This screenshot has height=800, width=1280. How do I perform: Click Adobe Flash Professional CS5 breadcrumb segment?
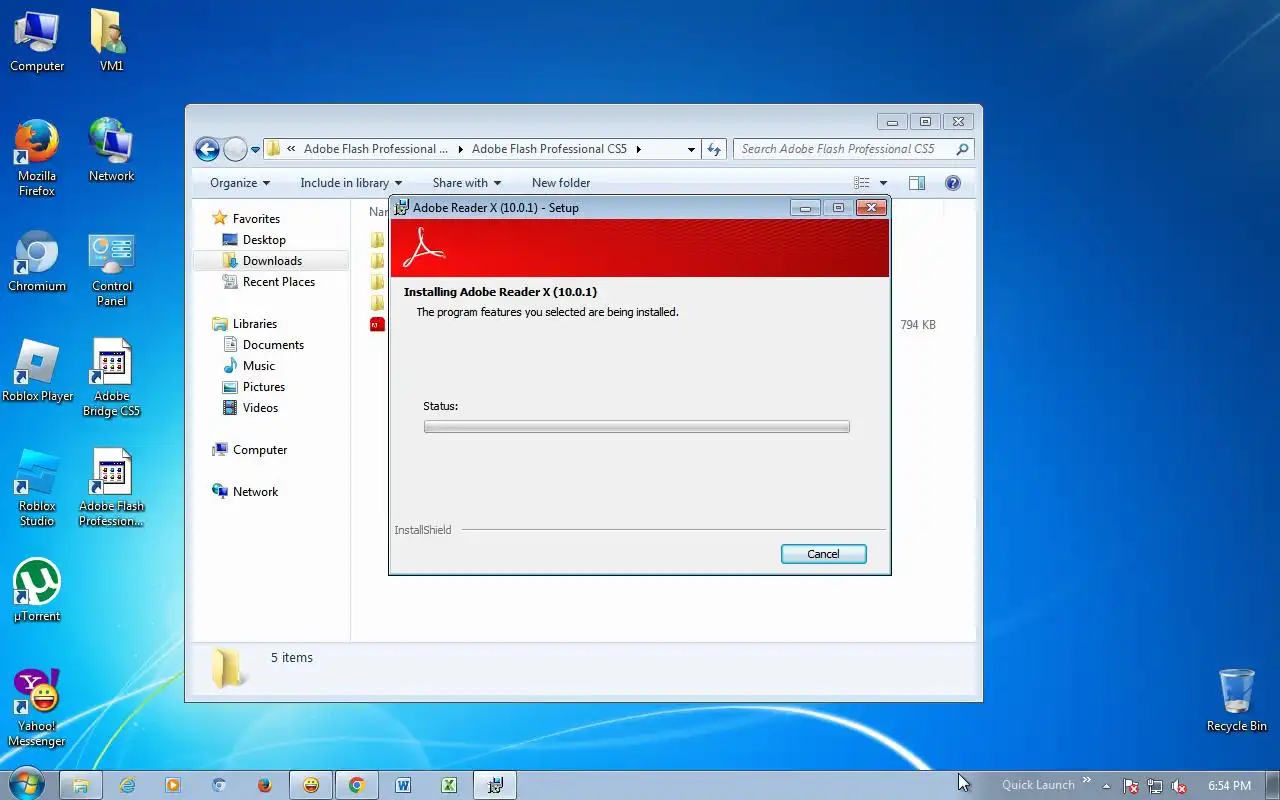[549, 149]
